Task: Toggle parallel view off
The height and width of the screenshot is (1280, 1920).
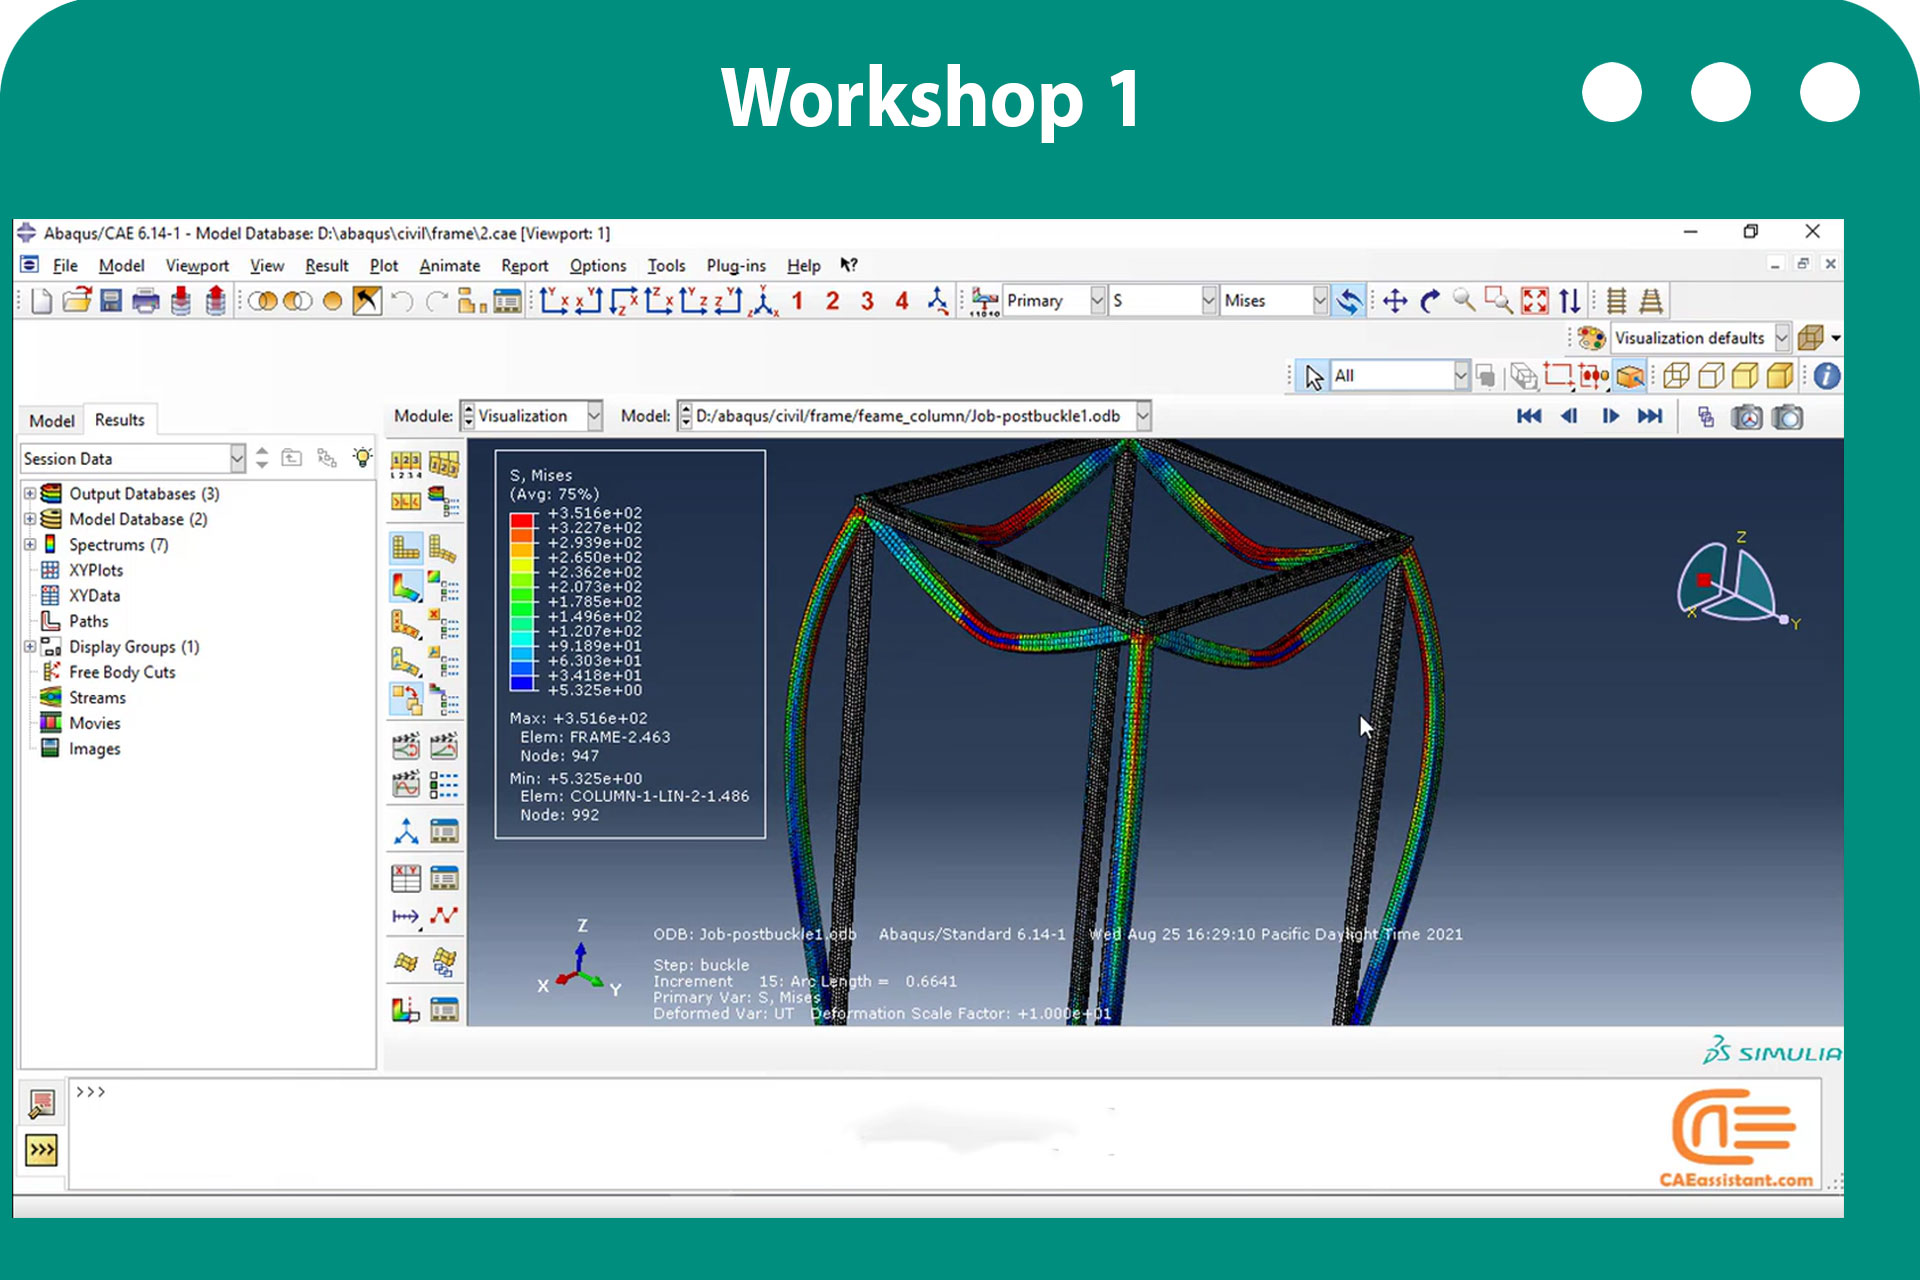Action: (x=1617, y=301)
